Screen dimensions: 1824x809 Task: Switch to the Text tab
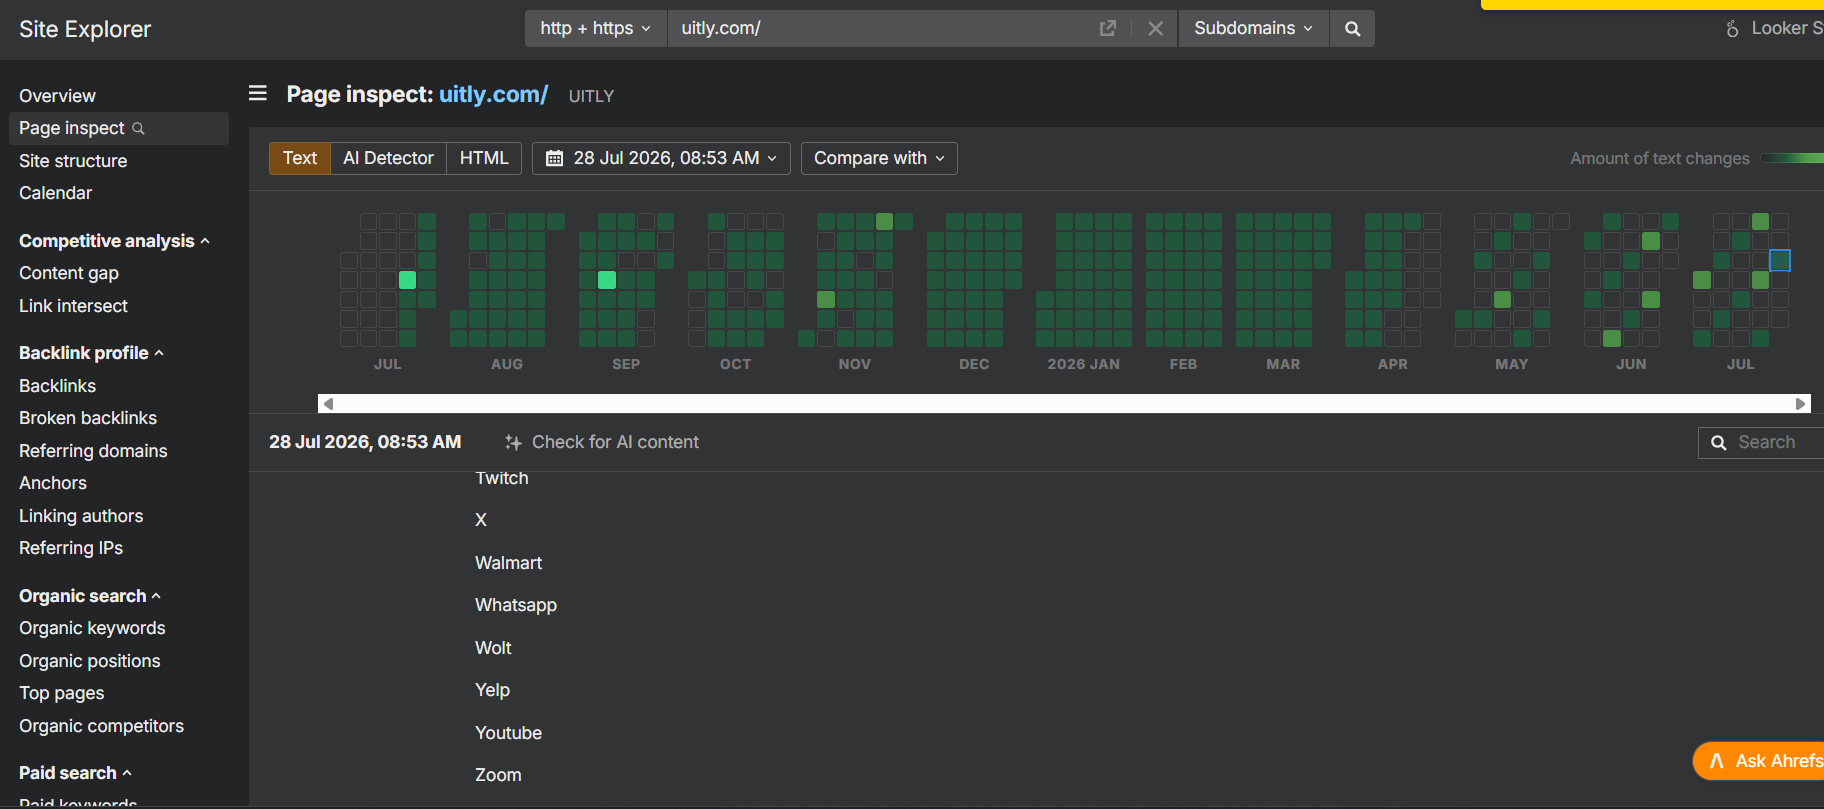click(x=300, y=158)
